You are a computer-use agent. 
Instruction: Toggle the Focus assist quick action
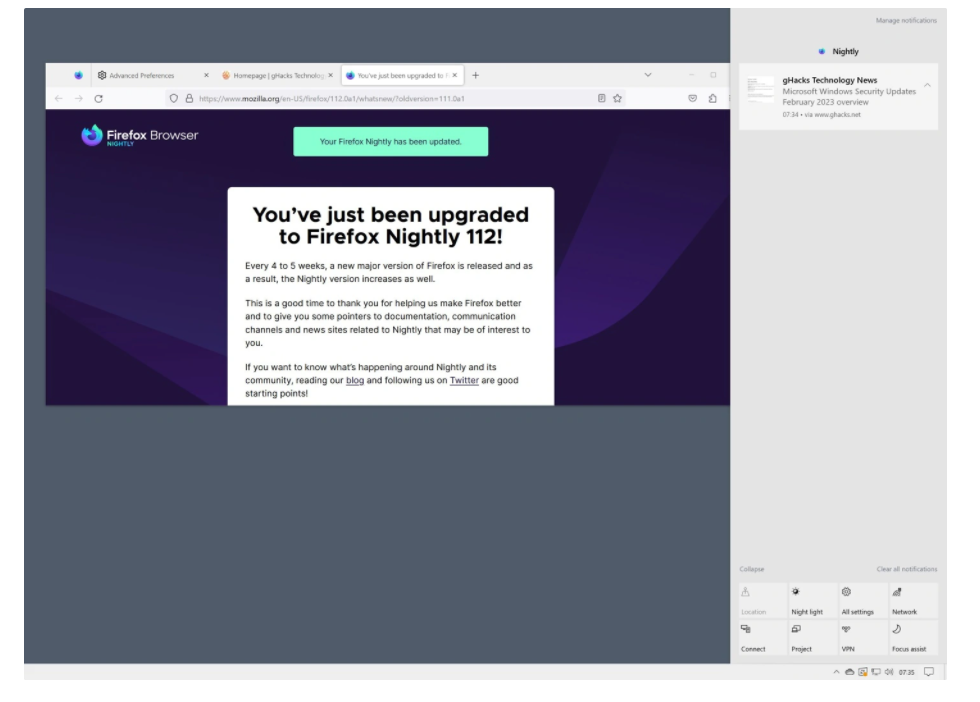point(913,638)
